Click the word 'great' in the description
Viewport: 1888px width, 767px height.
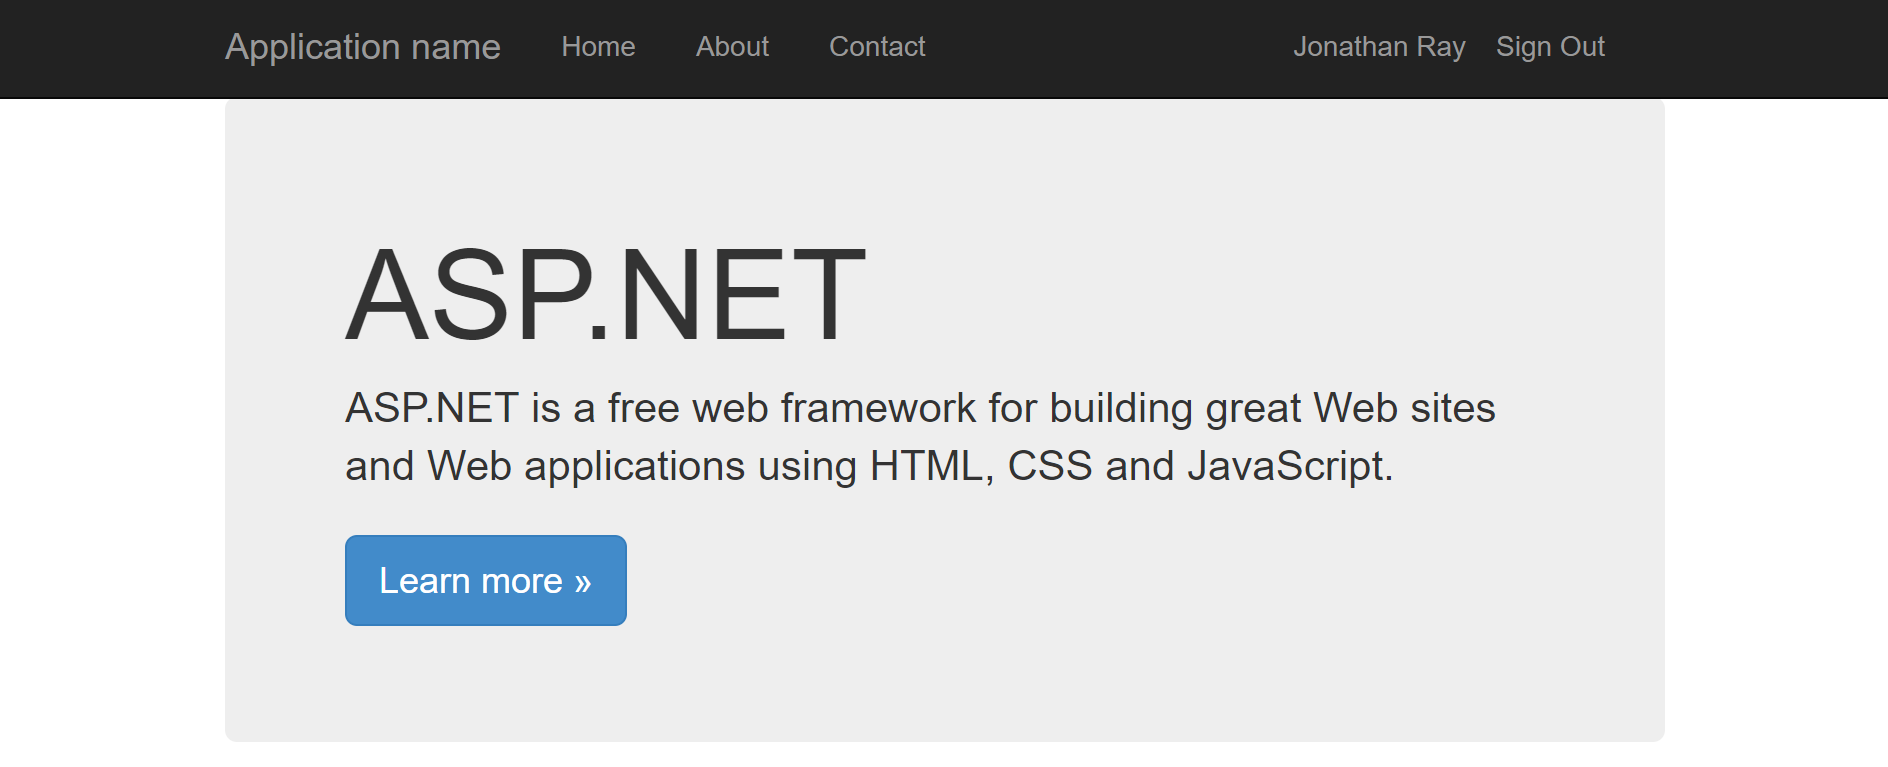click(x=1253, y=408)
